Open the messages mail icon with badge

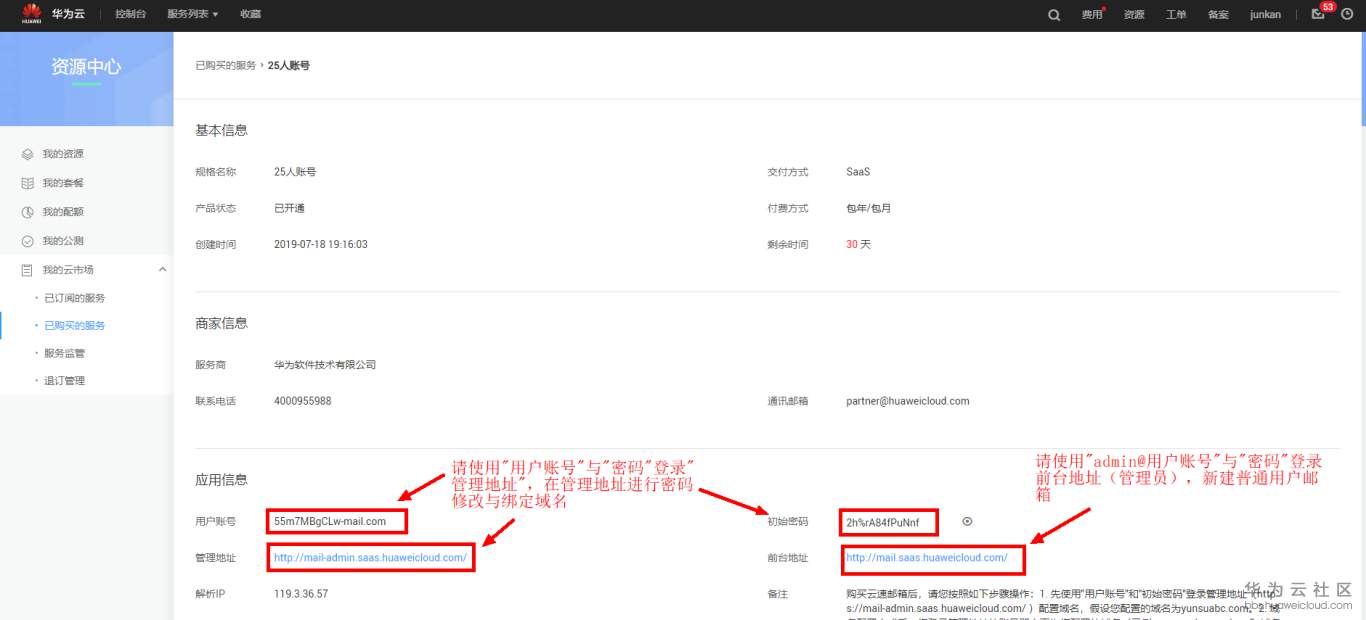[x=1318, y=14]
